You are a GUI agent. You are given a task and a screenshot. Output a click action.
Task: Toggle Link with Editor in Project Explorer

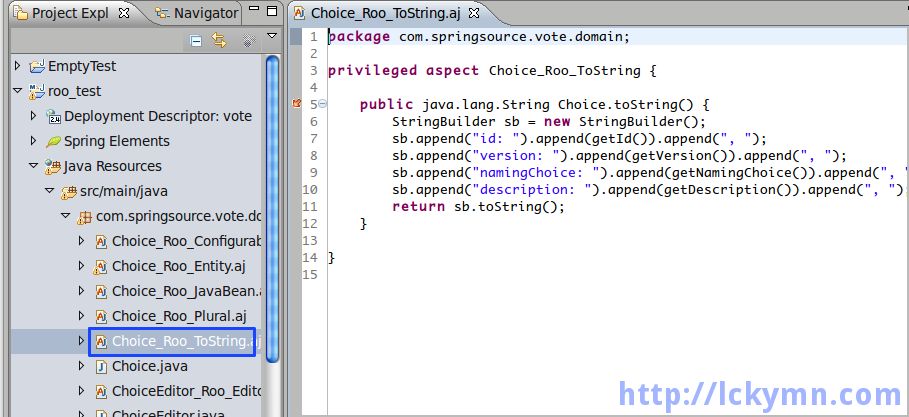click(219, 41)
